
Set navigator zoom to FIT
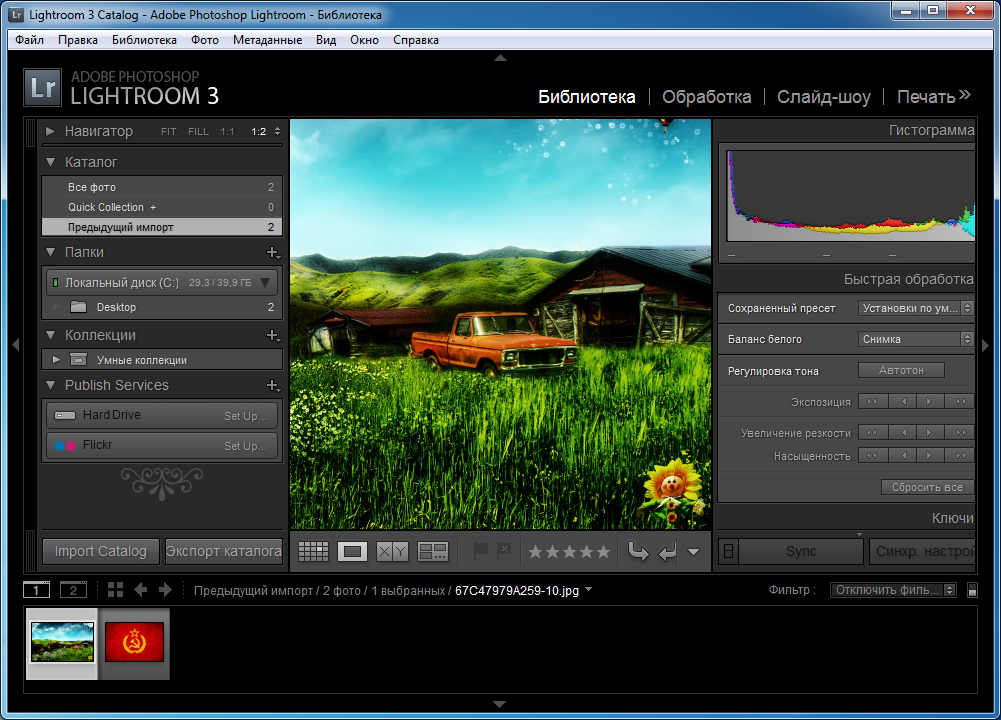pyautogui.click(x=169, y=131)
